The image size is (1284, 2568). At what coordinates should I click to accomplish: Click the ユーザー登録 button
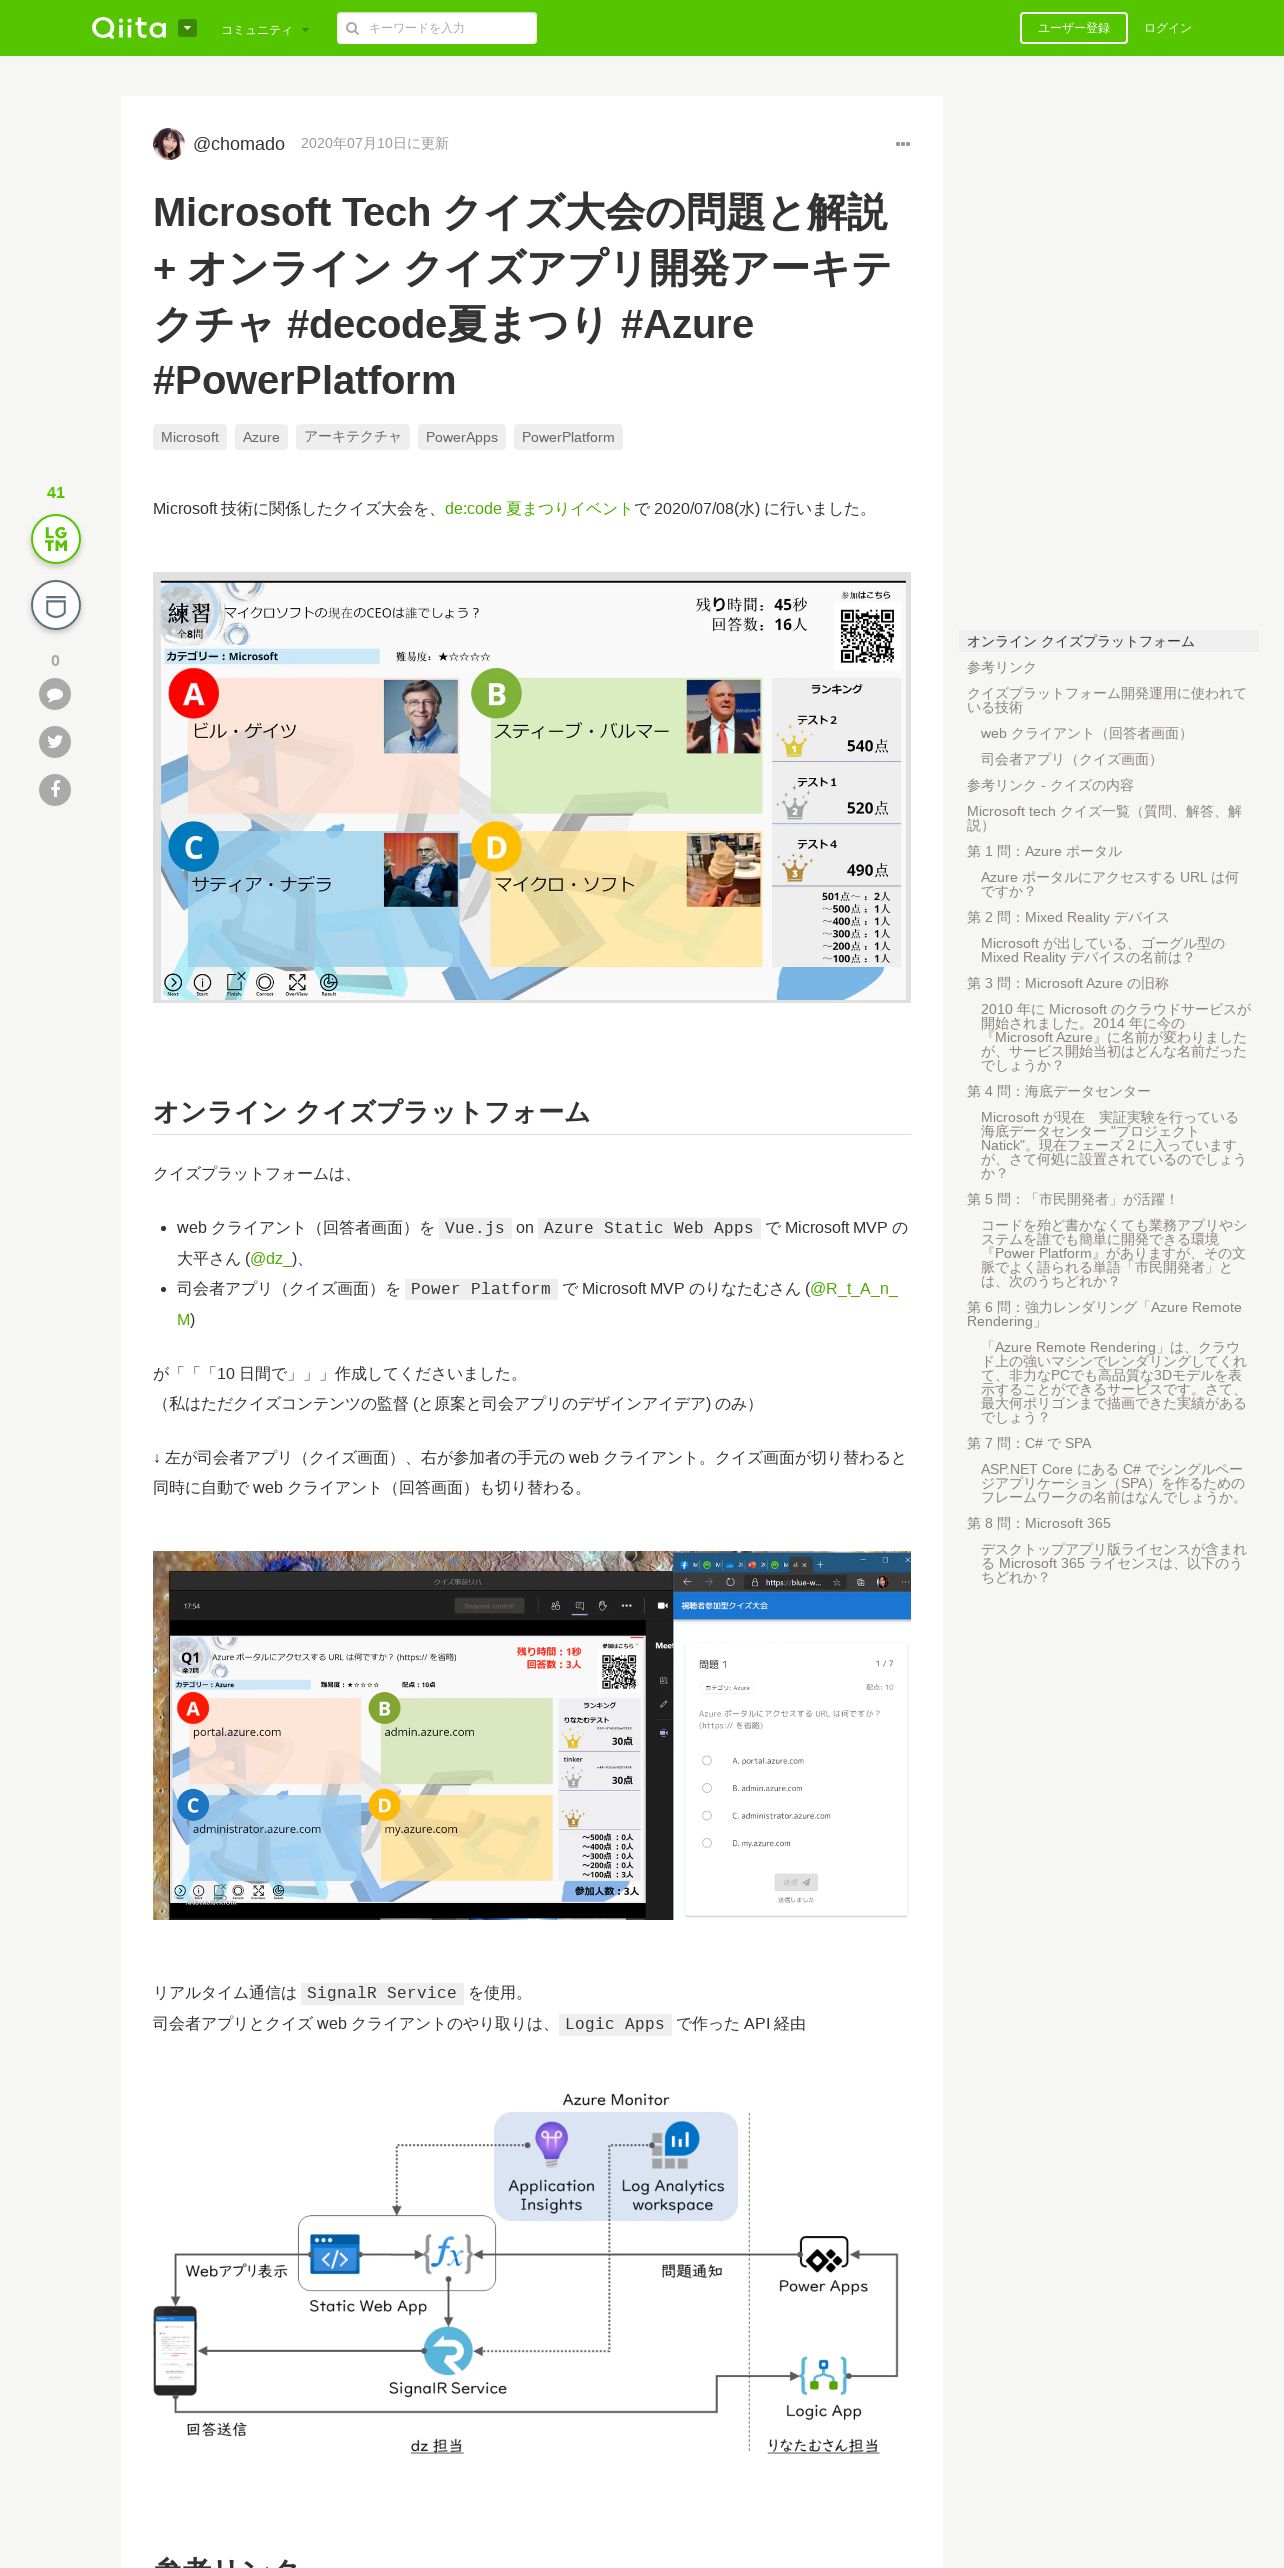tap(1074, 28)
